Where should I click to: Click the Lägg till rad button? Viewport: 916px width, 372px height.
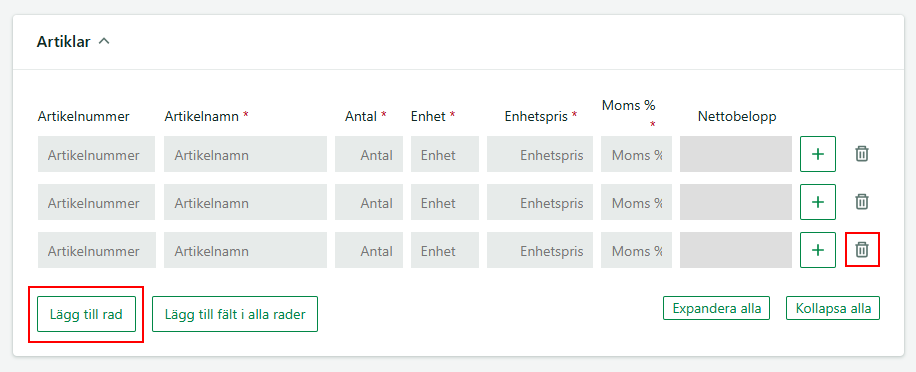(x=86, y=314)
